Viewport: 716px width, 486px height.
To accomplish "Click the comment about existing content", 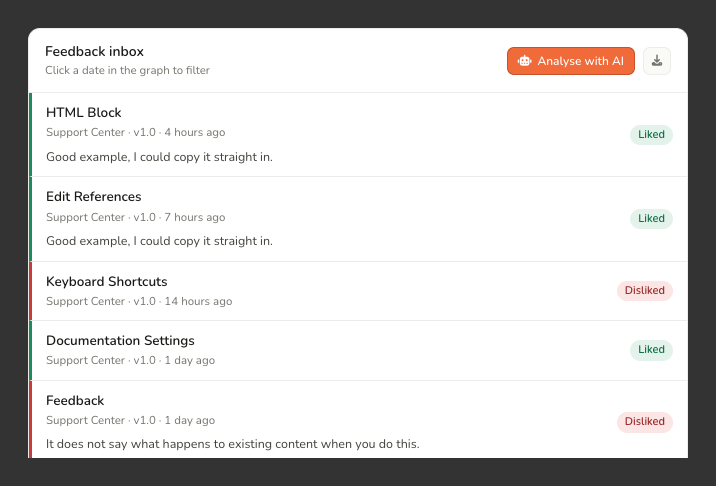I will click(233, 444).
